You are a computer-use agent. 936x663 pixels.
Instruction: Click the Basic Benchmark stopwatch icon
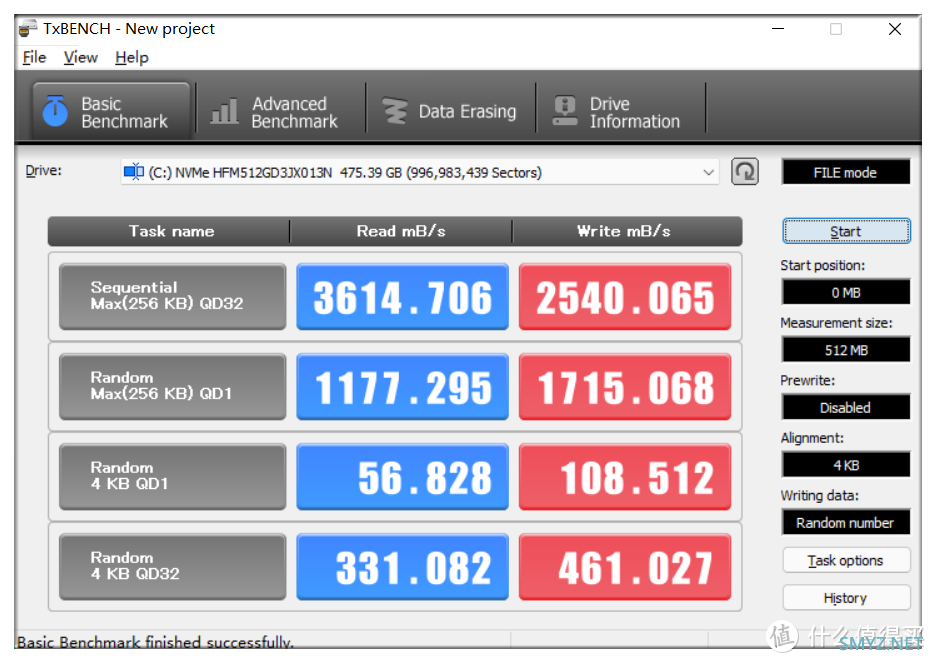56,111
